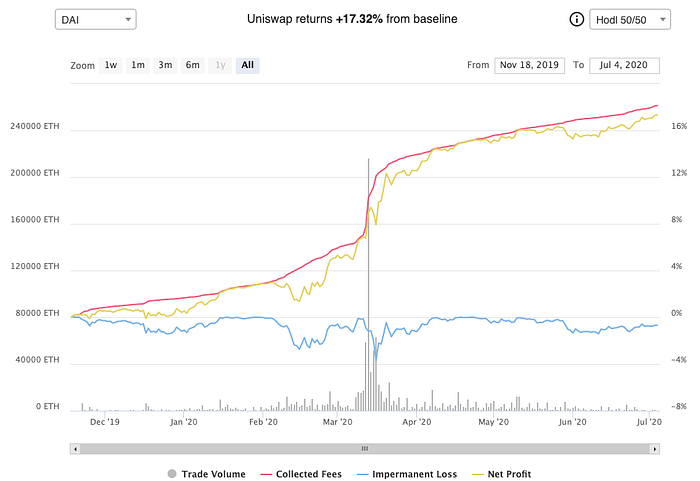This screenshot has height=481, width=700.
Task: Toggle the Collected Fees legend series
Action: click(301, 474)
